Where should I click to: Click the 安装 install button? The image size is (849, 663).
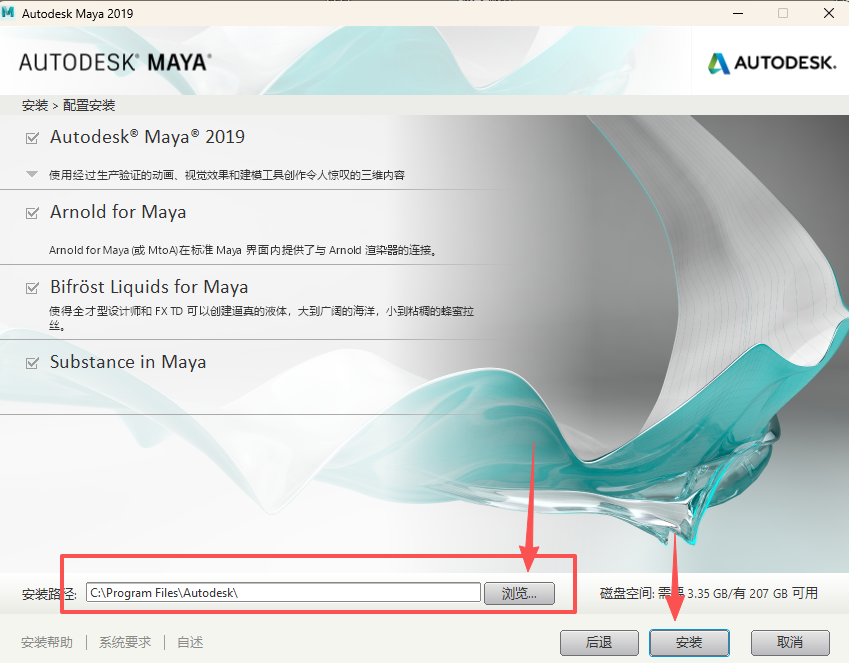[x=689, y=643]
